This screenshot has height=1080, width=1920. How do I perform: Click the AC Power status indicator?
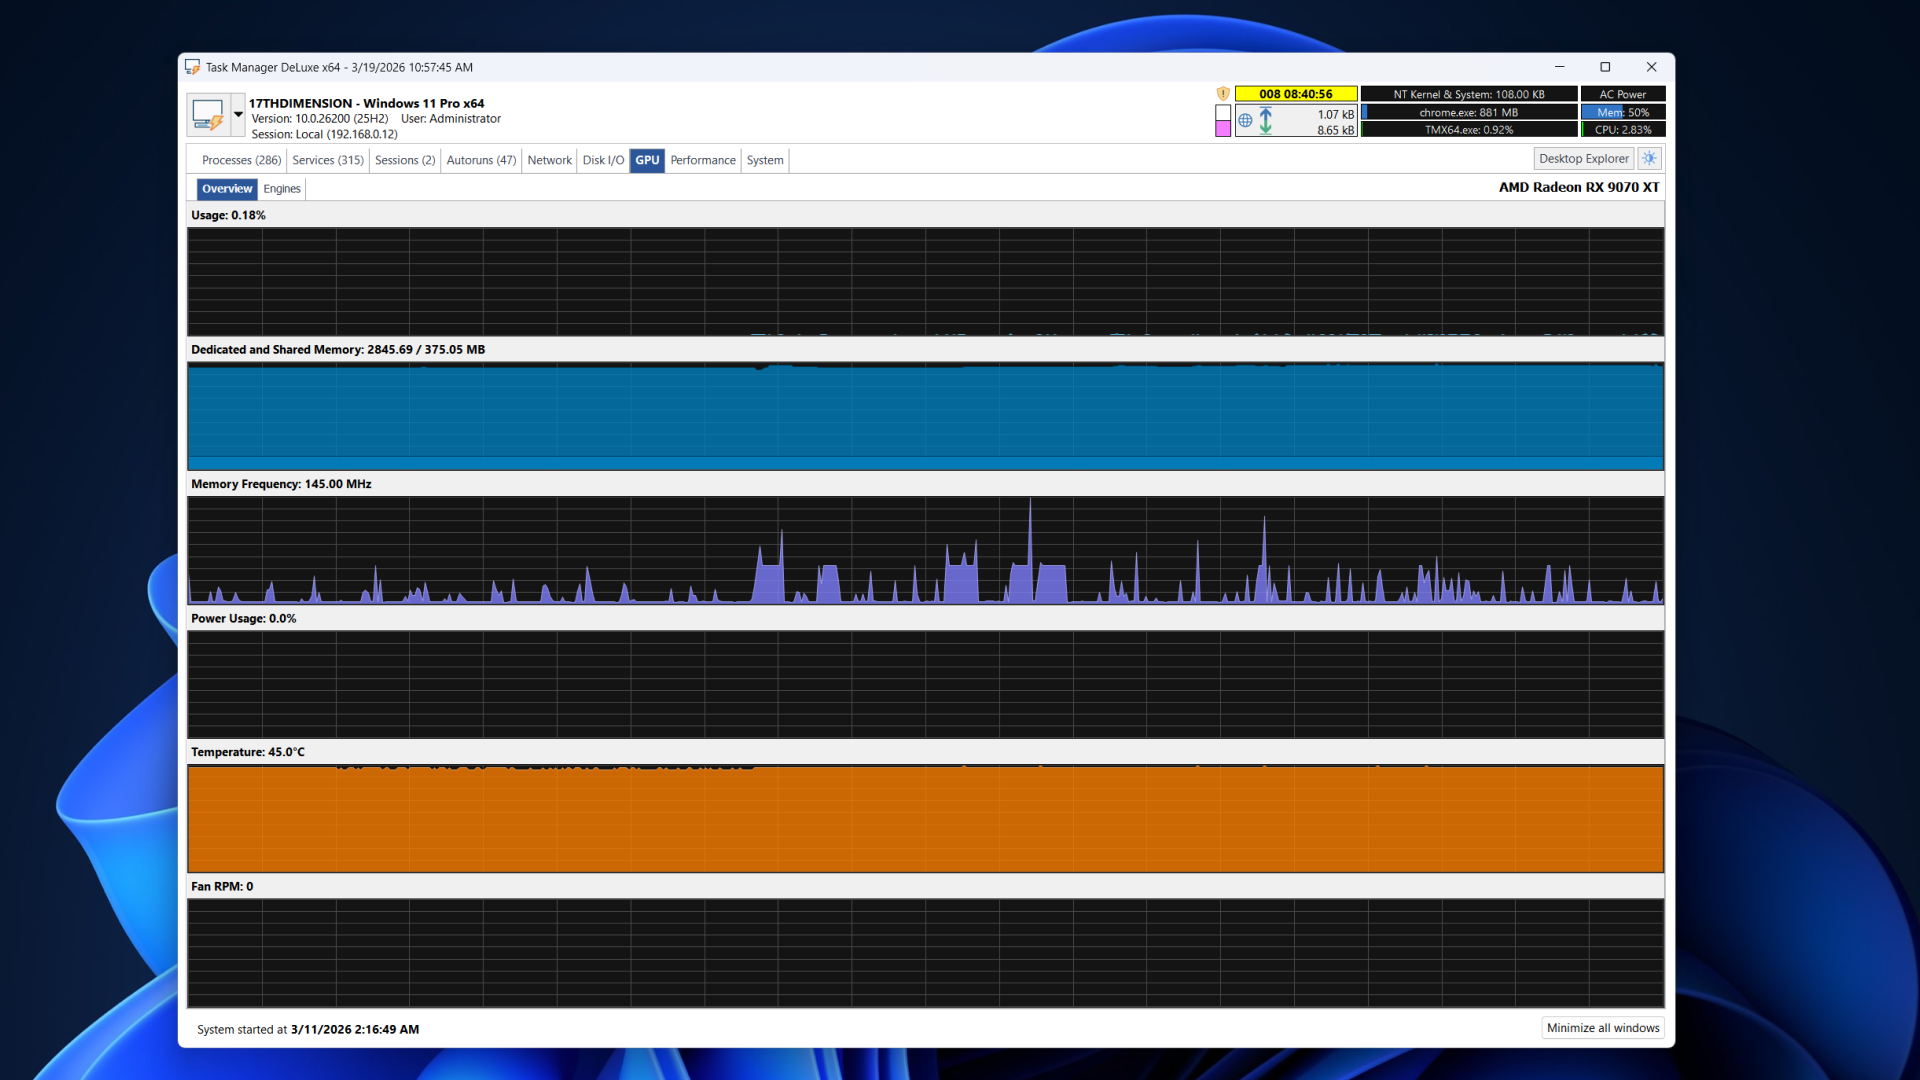click(x=1623, y=94)
